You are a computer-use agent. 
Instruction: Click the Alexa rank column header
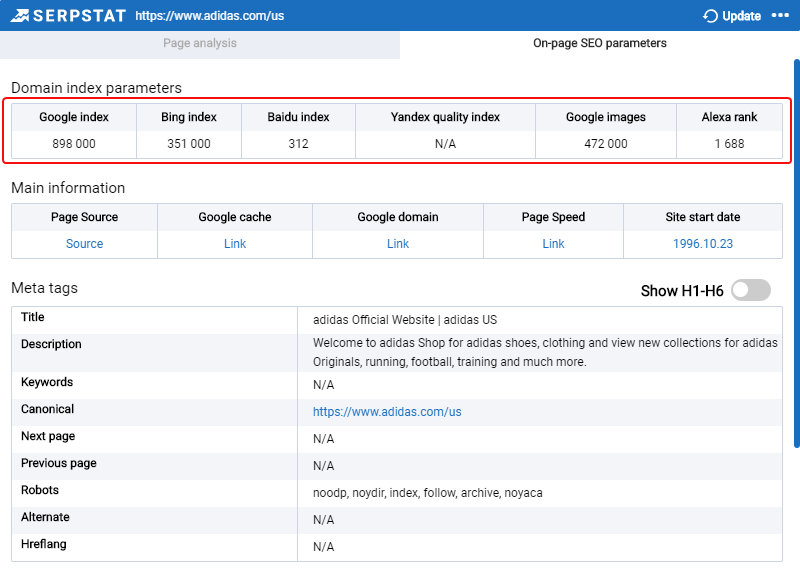pyautogui.click(x=729, y=117)
